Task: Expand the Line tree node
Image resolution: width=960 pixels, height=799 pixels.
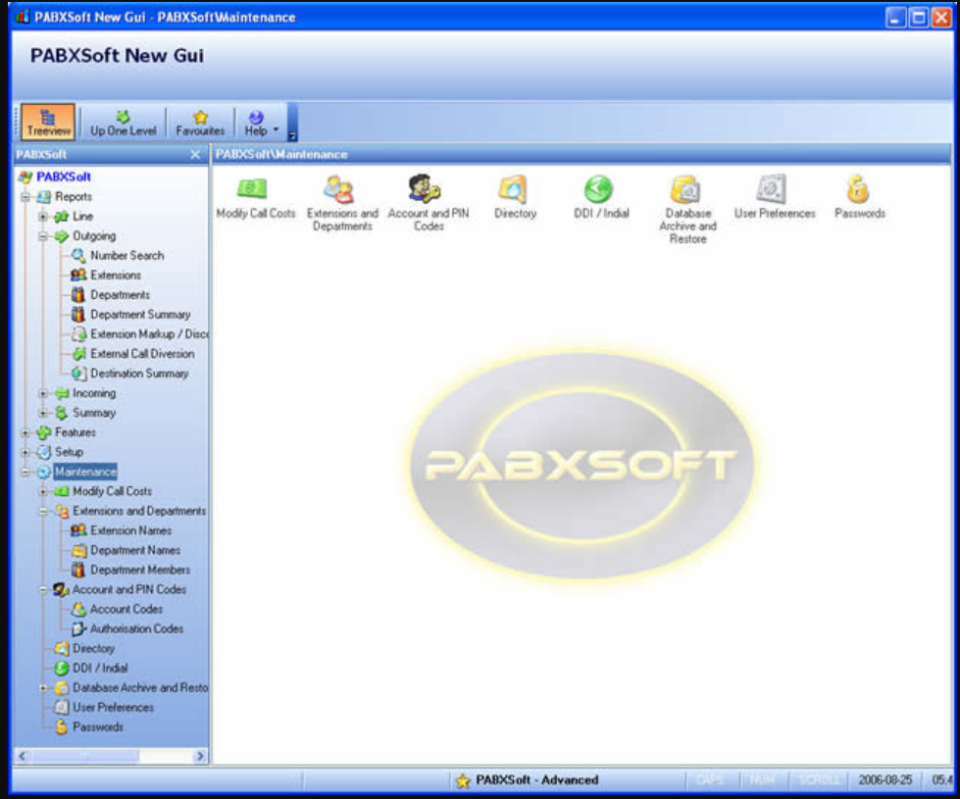Action: (43, 216)
